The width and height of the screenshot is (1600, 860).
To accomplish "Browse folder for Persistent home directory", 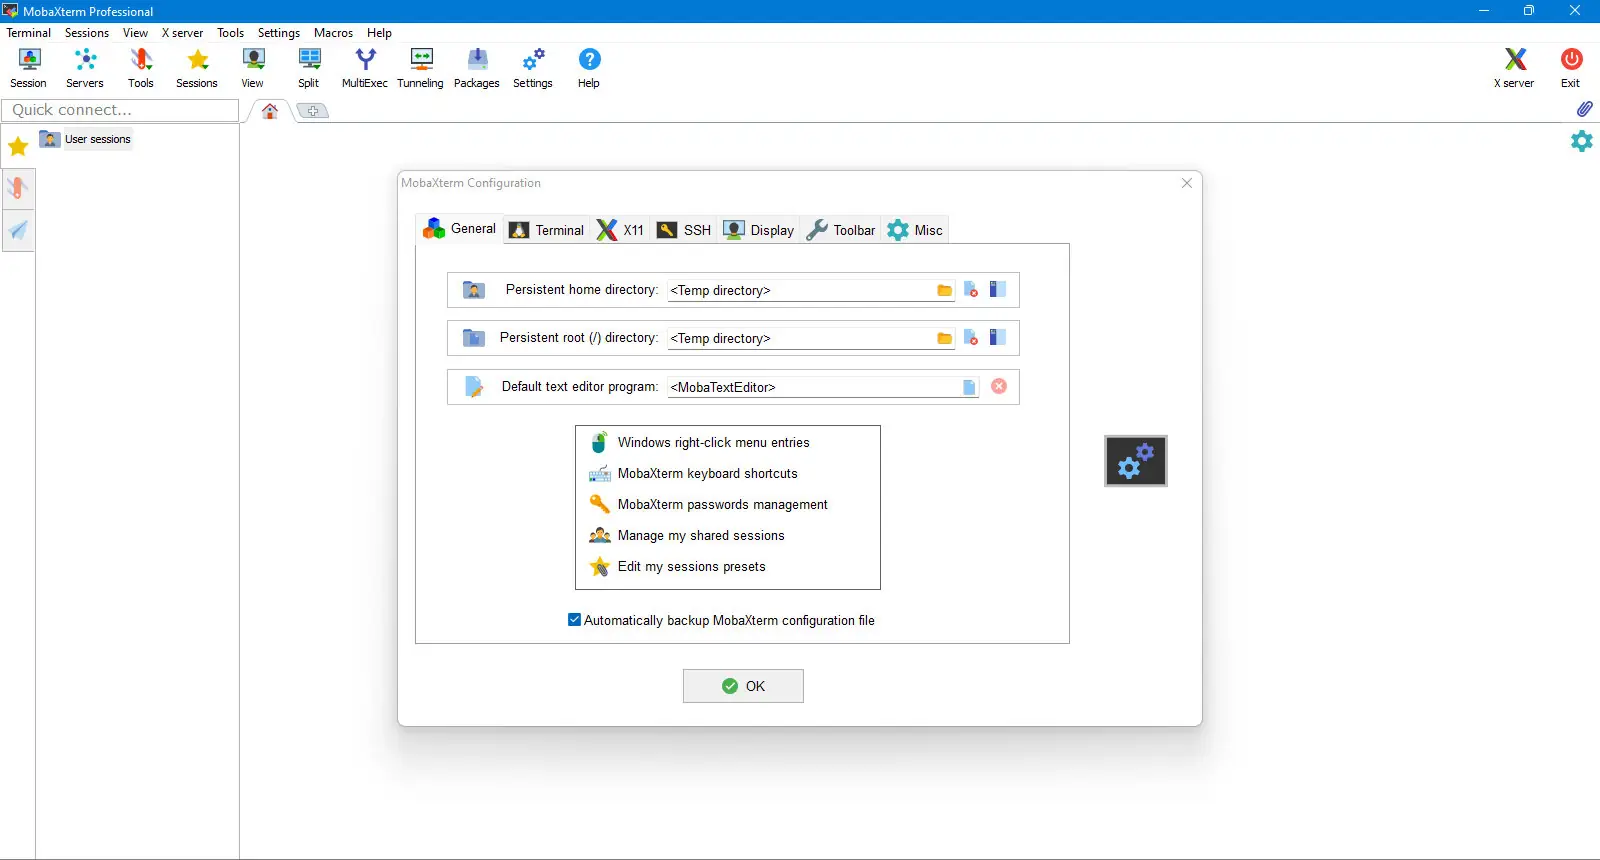I will 944,290.
